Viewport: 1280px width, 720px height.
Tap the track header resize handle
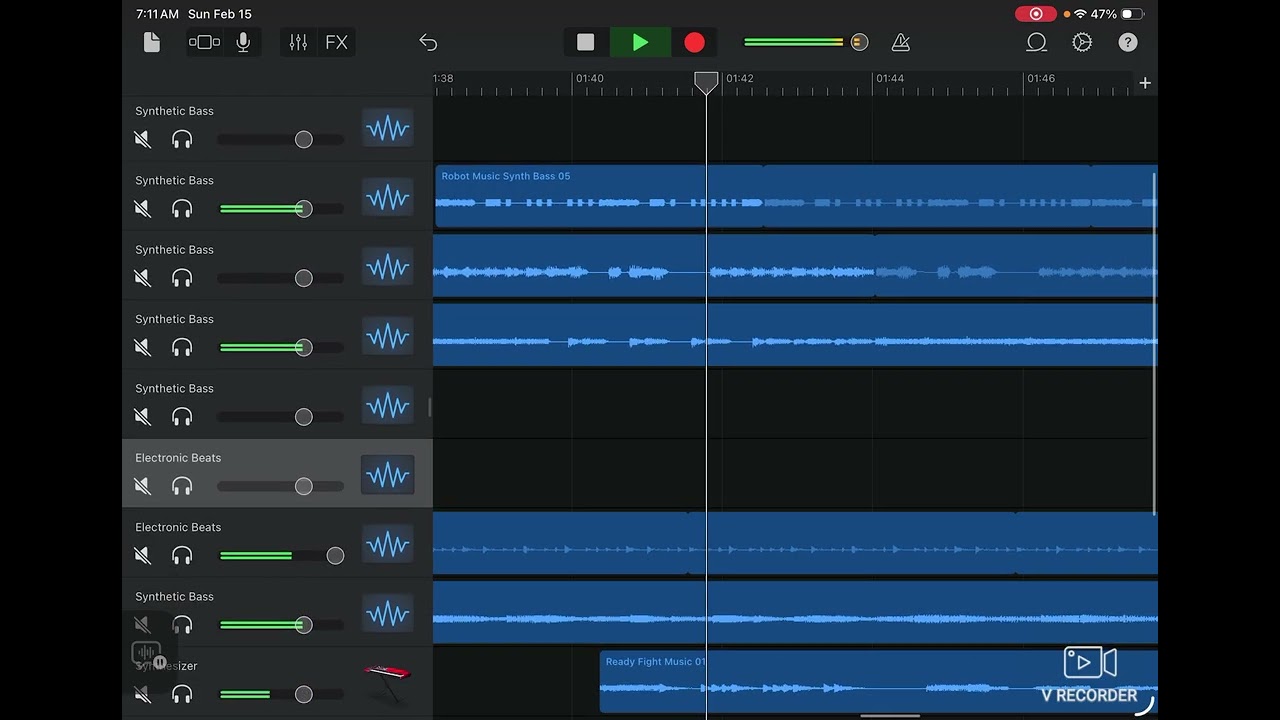point(430,407)
